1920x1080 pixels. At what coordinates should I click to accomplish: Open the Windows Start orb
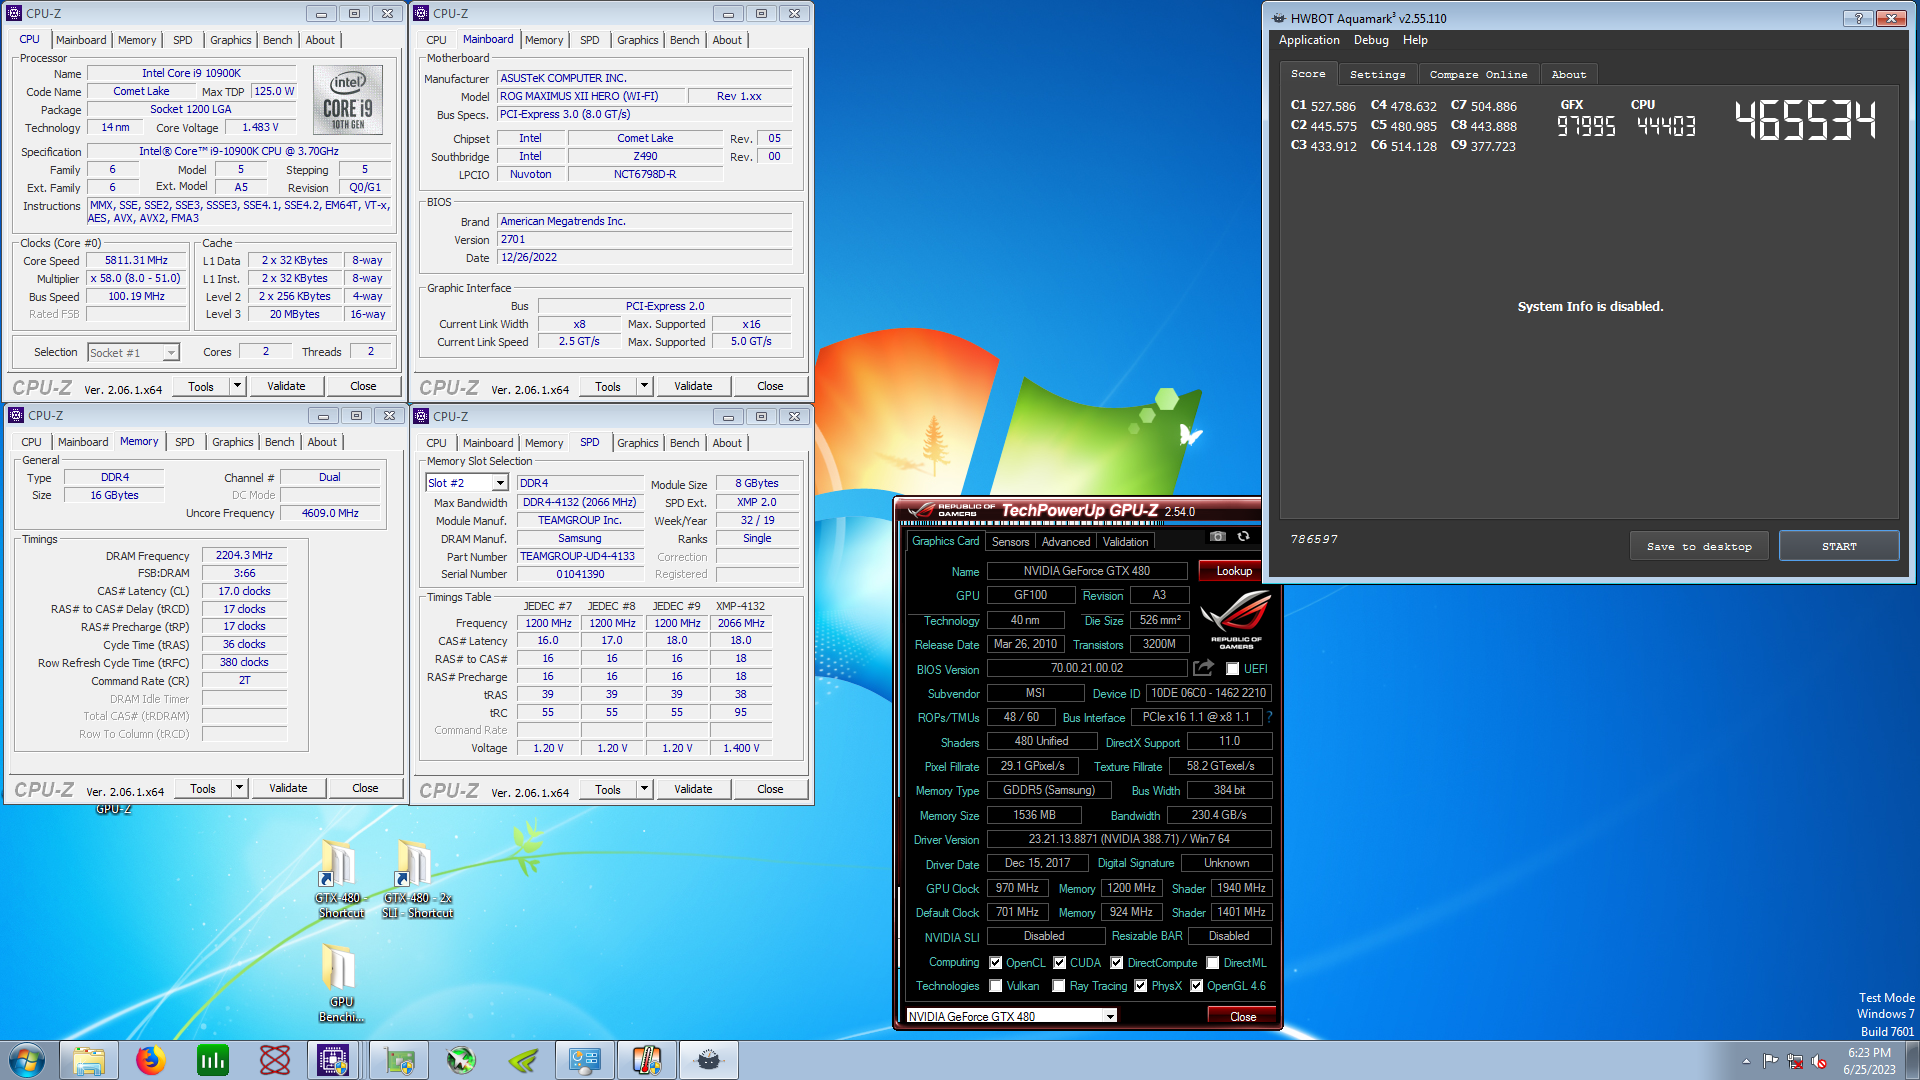[x=27, y=1060]
